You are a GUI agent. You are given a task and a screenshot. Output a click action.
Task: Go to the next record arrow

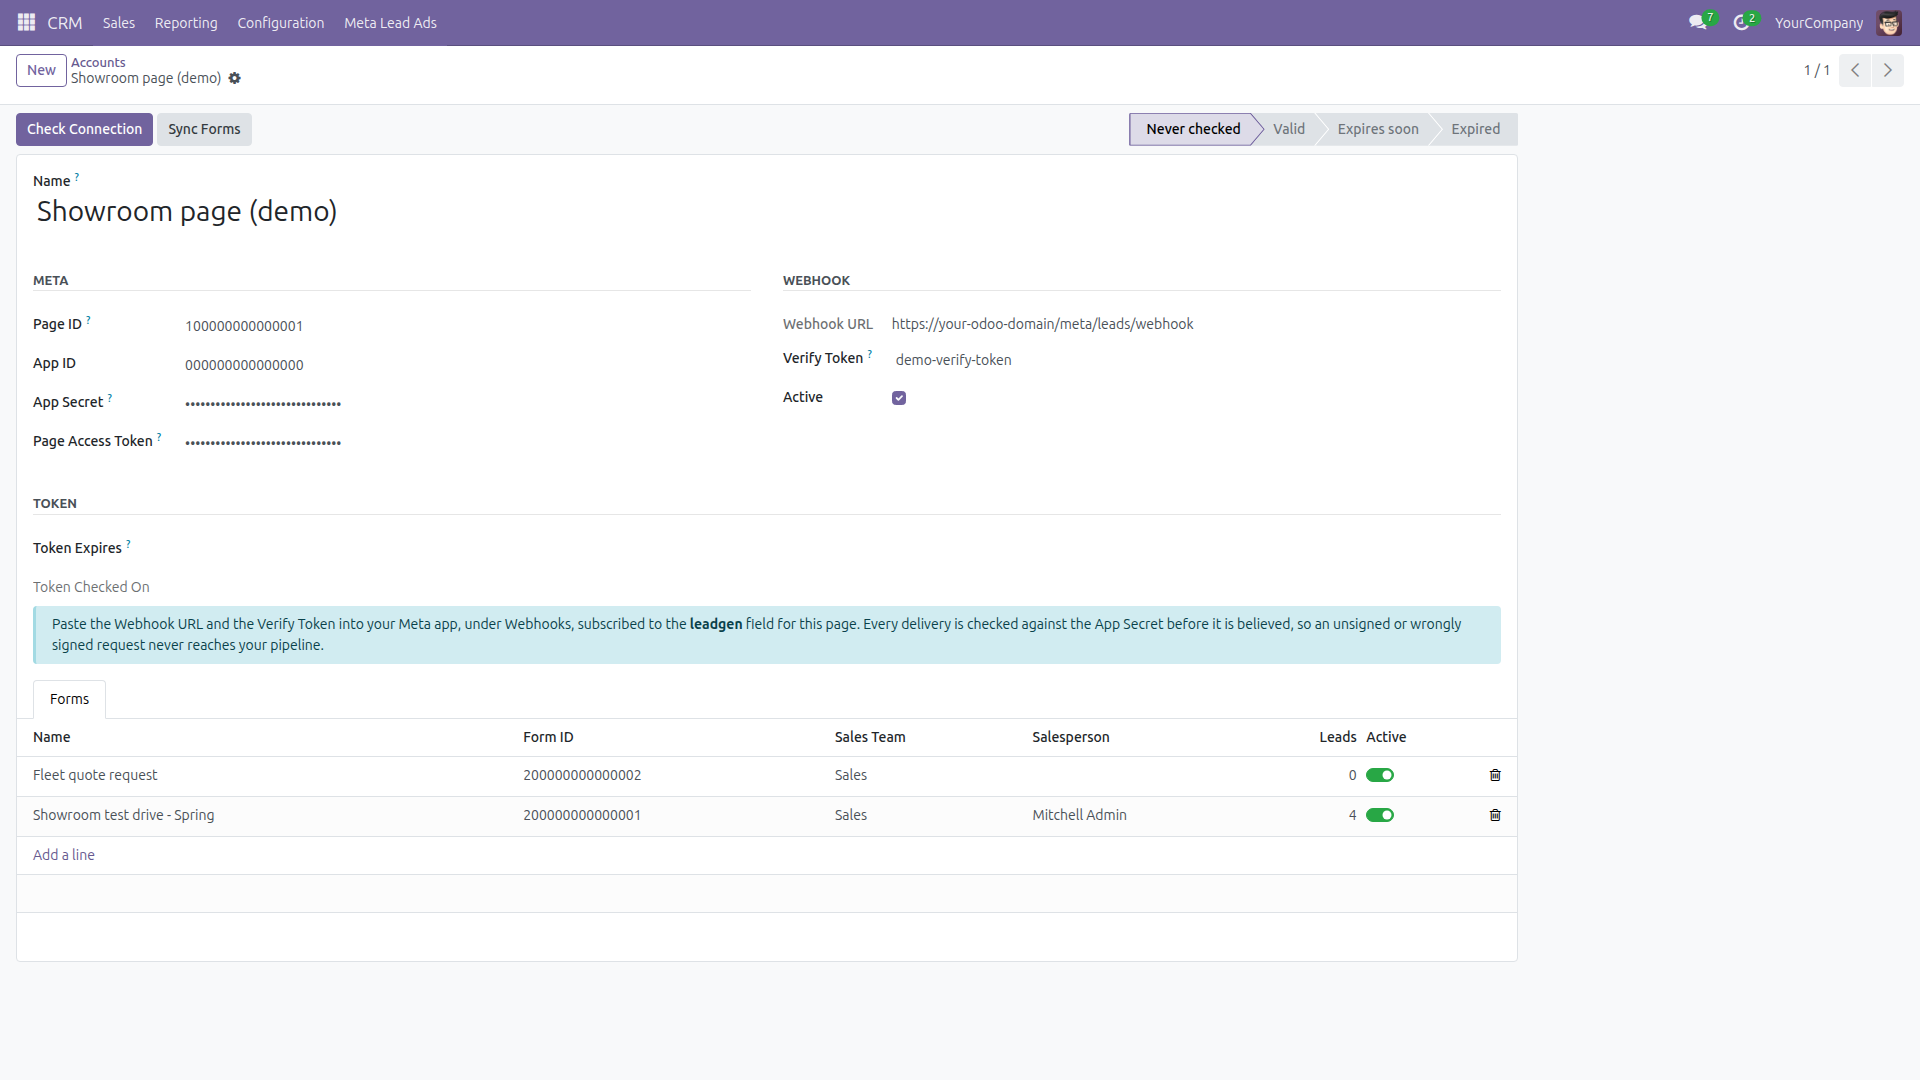click(1888, 70)
